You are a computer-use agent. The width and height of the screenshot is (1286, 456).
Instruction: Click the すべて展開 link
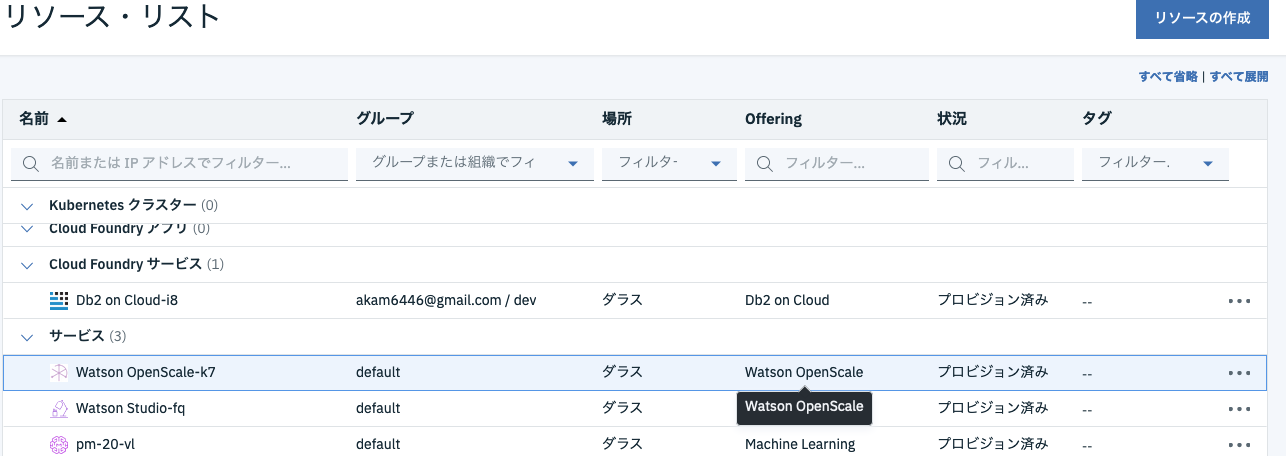pyautogui.click(x=1239, y=76)
